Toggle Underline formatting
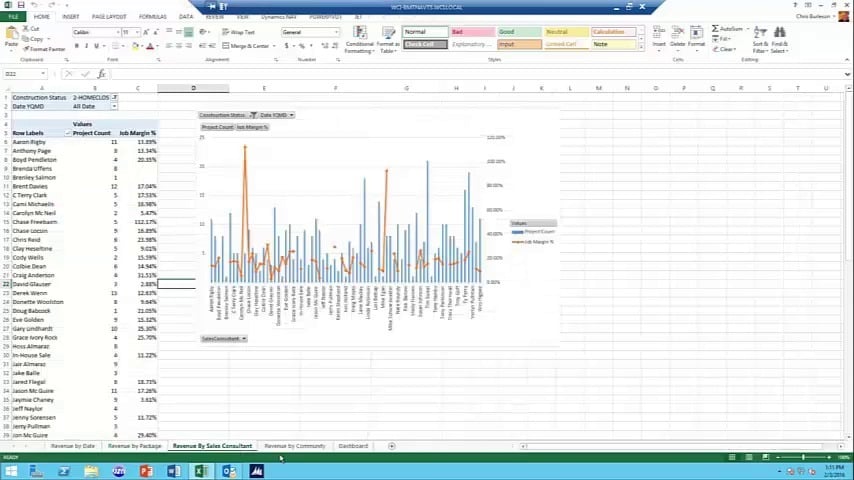The image size is (854, 480). [96, 46]
